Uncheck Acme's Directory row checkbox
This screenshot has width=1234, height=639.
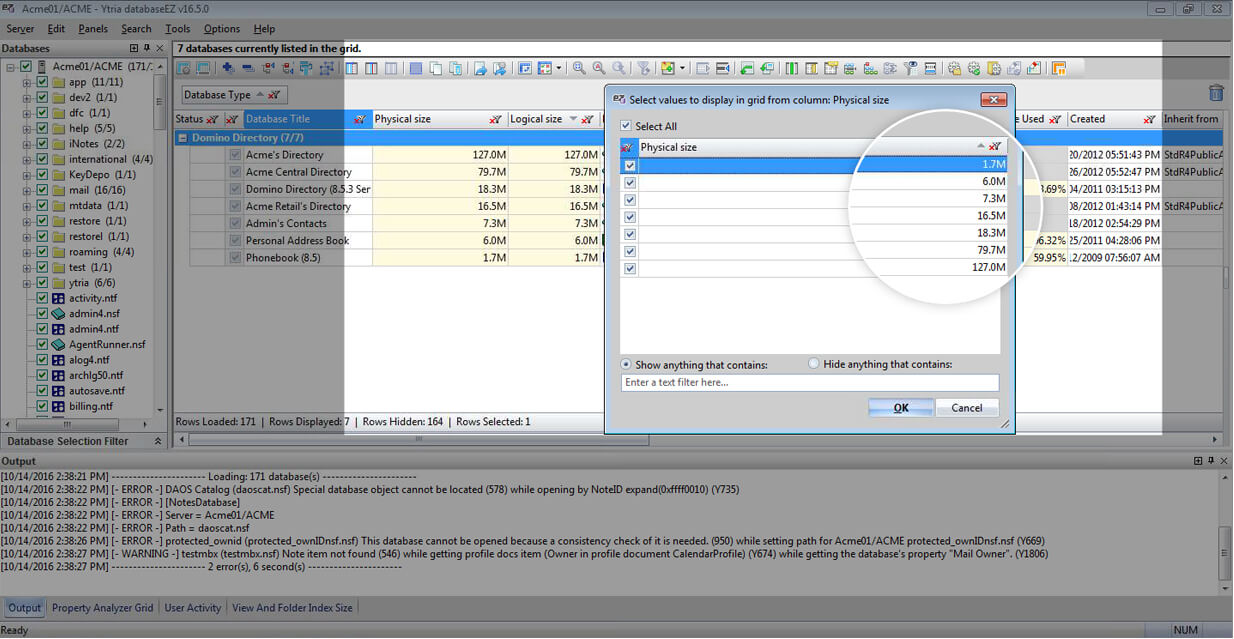pos(235,155)
